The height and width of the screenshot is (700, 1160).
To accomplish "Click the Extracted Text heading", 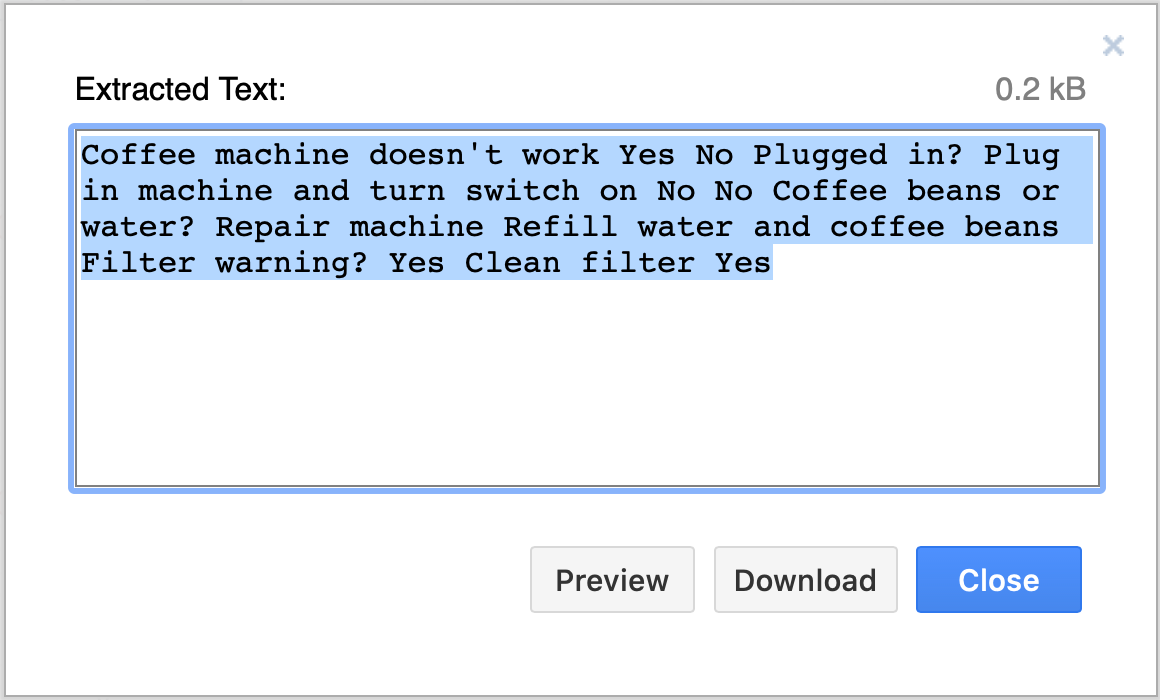I will pos(180,89).
